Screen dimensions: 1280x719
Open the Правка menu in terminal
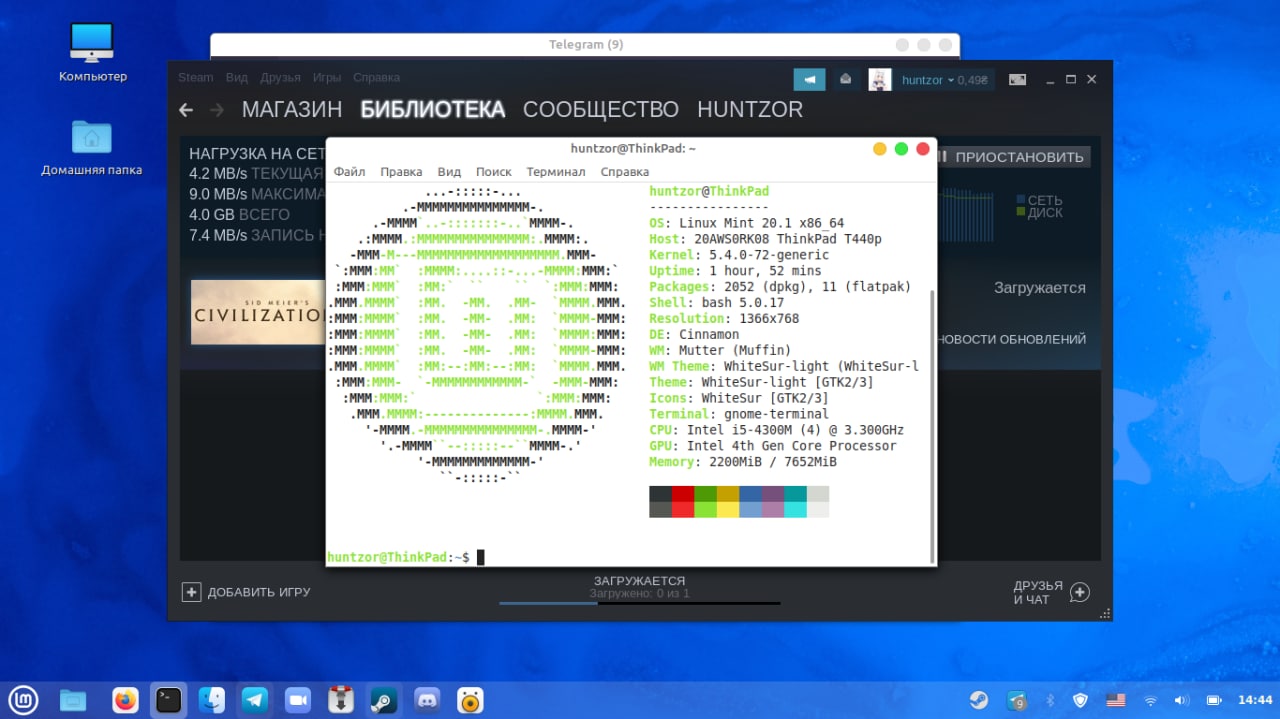click(x=401, y=172)
